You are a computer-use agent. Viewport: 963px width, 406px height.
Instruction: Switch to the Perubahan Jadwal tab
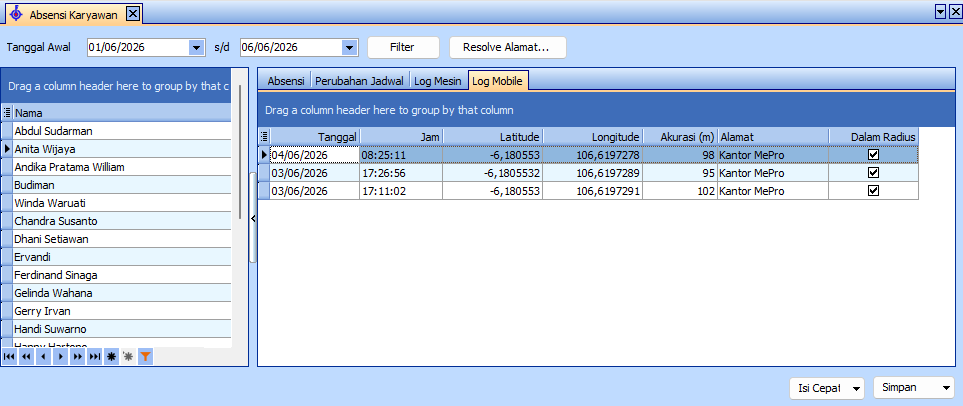pos(360,81)
